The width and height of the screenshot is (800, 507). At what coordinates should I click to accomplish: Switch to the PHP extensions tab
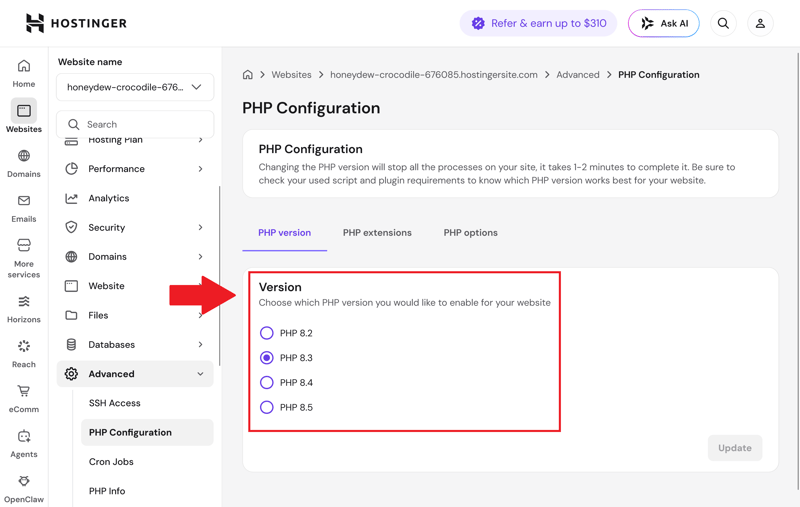pos(377,233)
